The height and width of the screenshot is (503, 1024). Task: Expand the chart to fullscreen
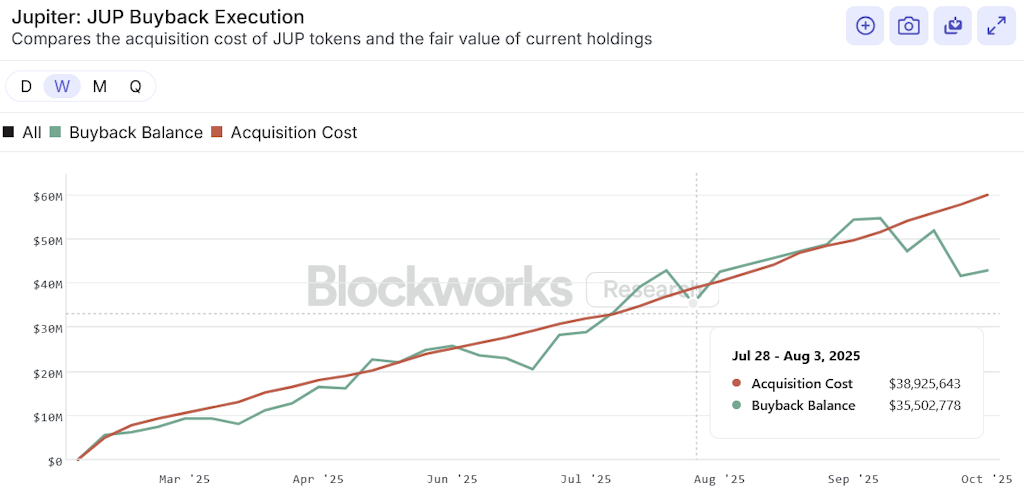point(997,26)
